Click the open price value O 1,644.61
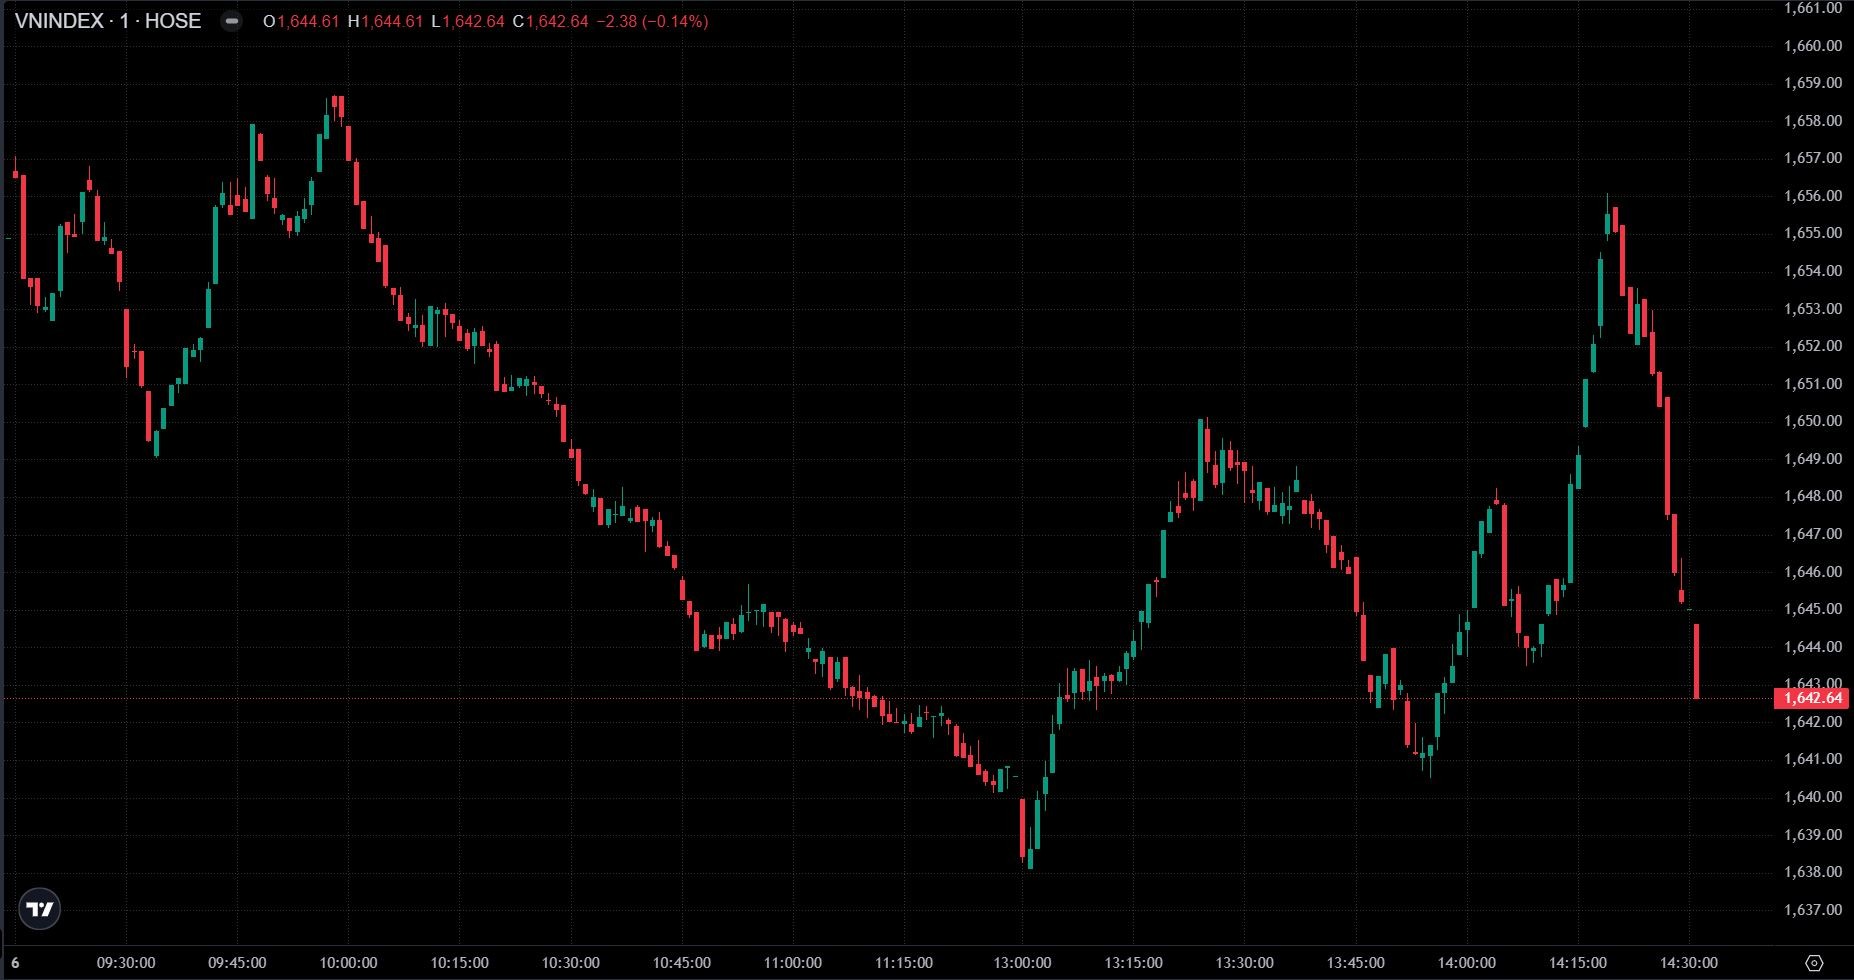 [302, 21]
